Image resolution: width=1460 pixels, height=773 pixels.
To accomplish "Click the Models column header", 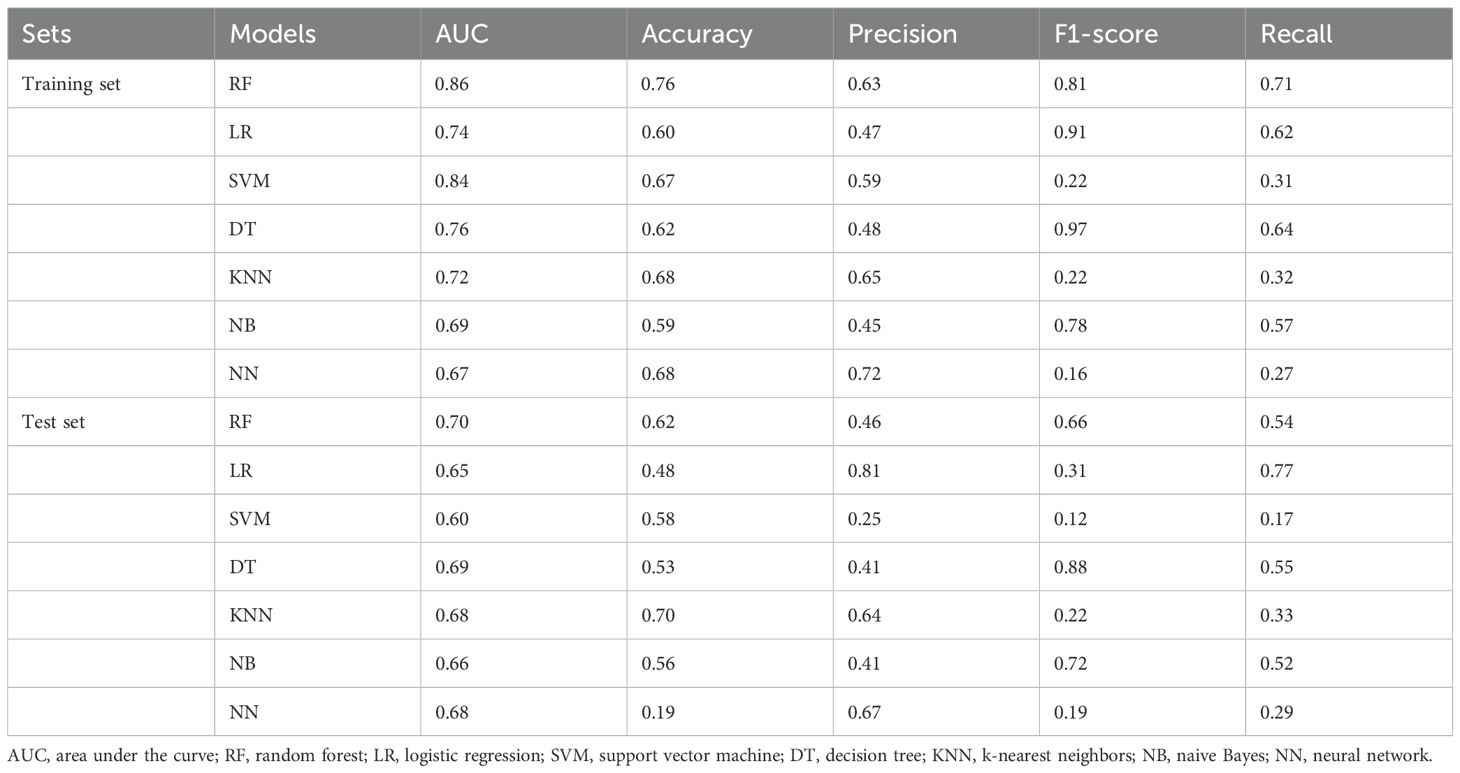I will [x=273, y=34].
